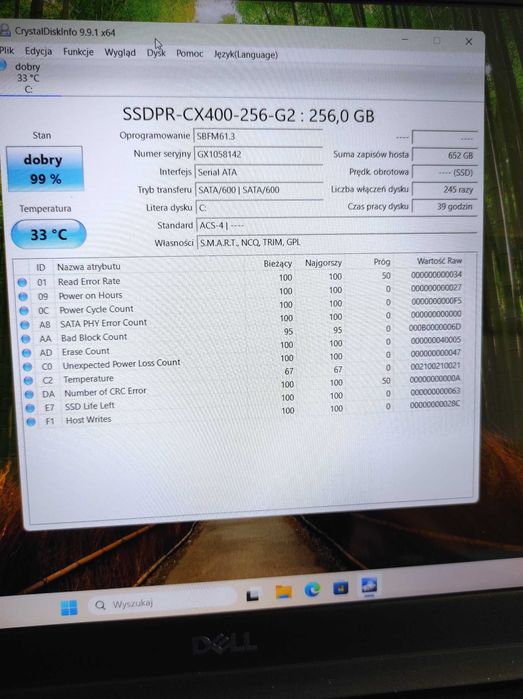Click the status dot for Power on Hours
523x699 pixels.
coord(23,296)
